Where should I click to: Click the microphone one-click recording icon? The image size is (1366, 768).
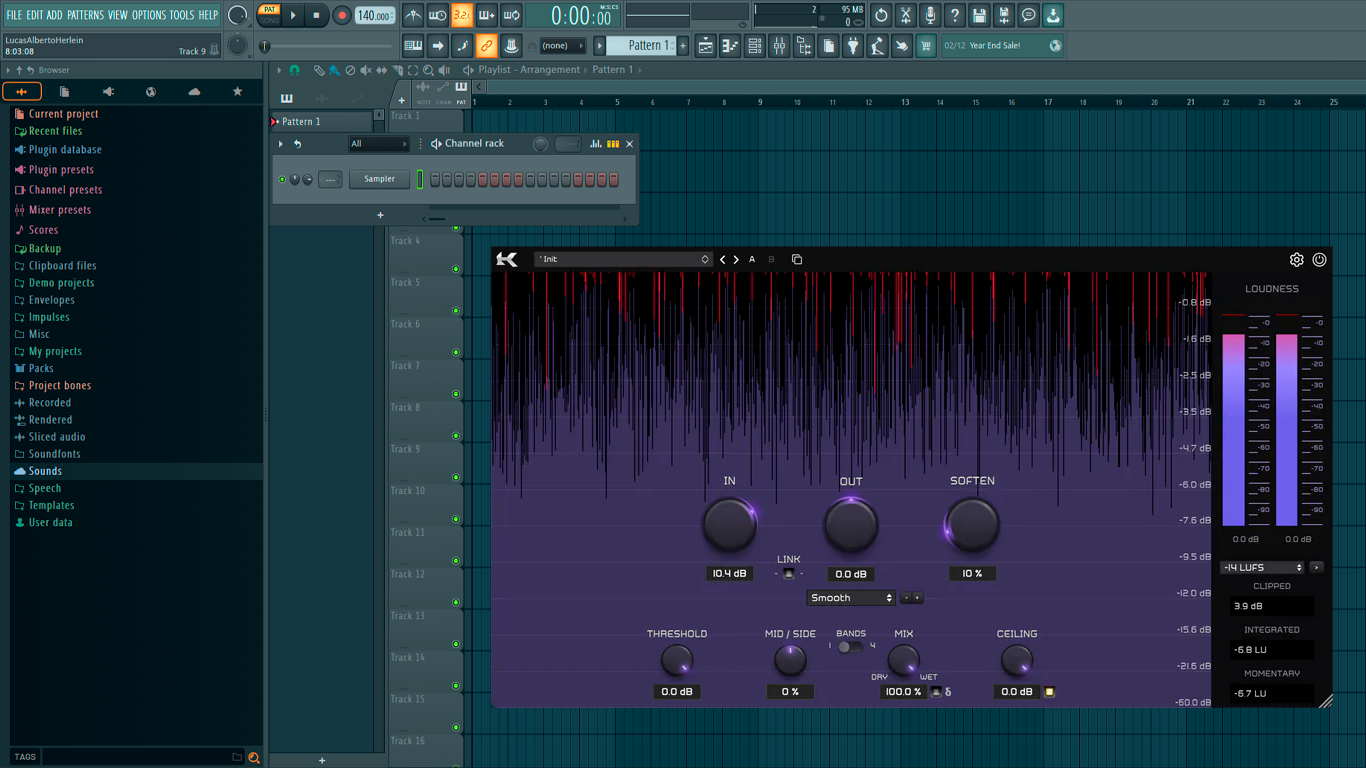(x=930, y=16)
